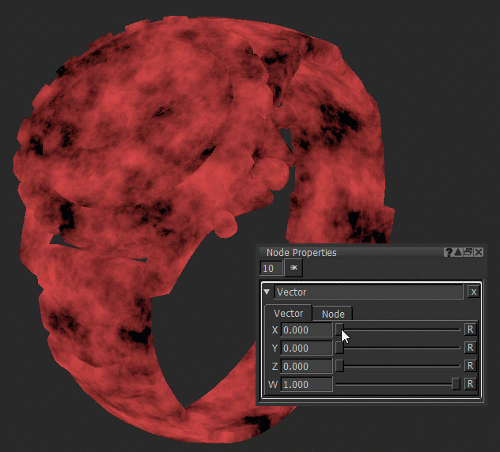Remove the Vector node panel with the x button

tap(473, 292)
